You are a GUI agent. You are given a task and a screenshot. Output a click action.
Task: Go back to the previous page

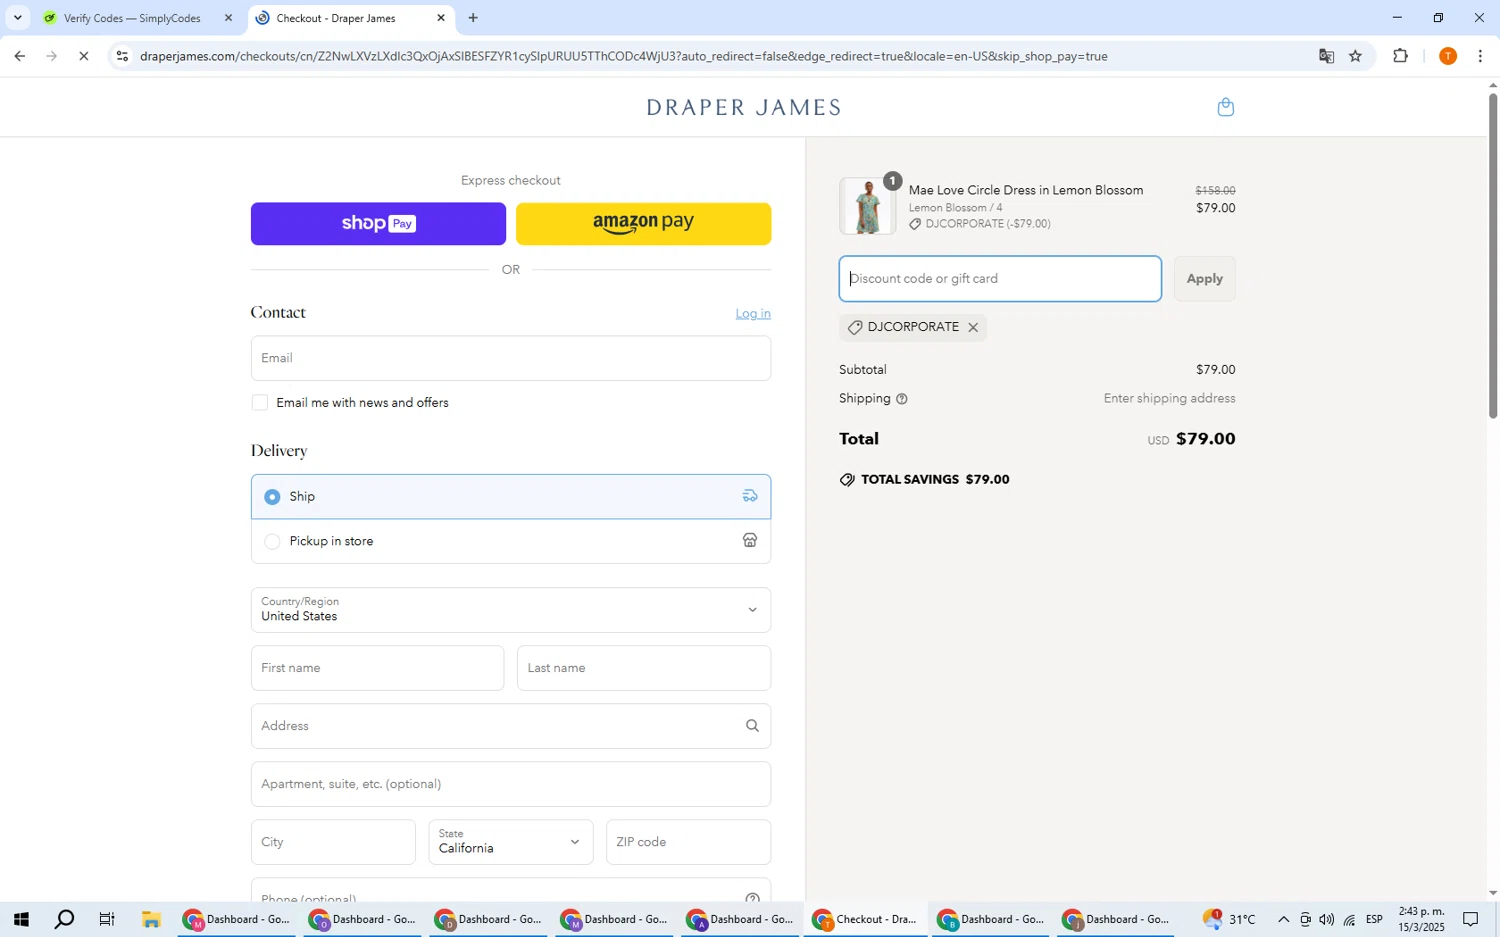click(19, 56)
